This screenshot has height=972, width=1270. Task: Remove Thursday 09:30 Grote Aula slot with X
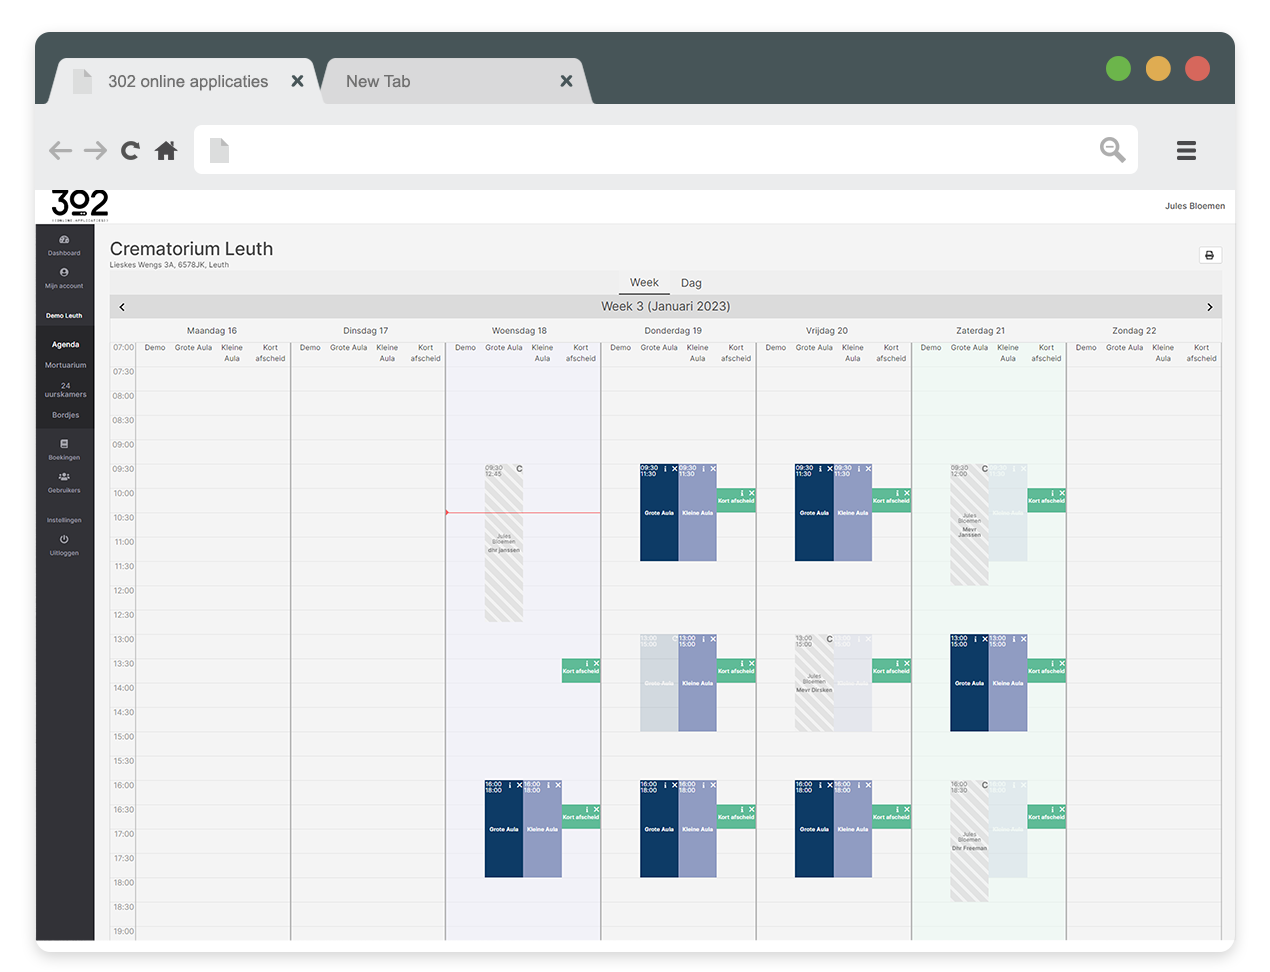pos(674,469)
